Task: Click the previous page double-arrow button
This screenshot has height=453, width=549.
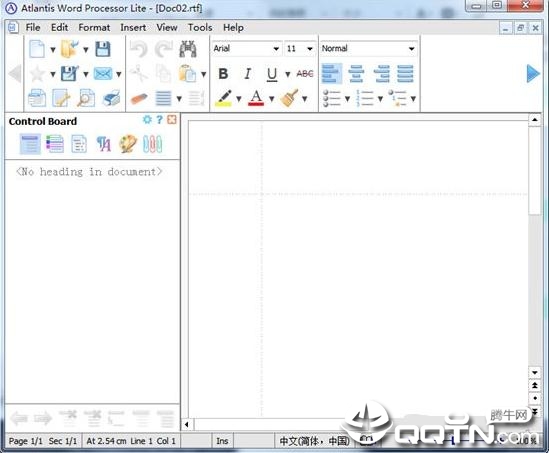Action: pos(535,385)
